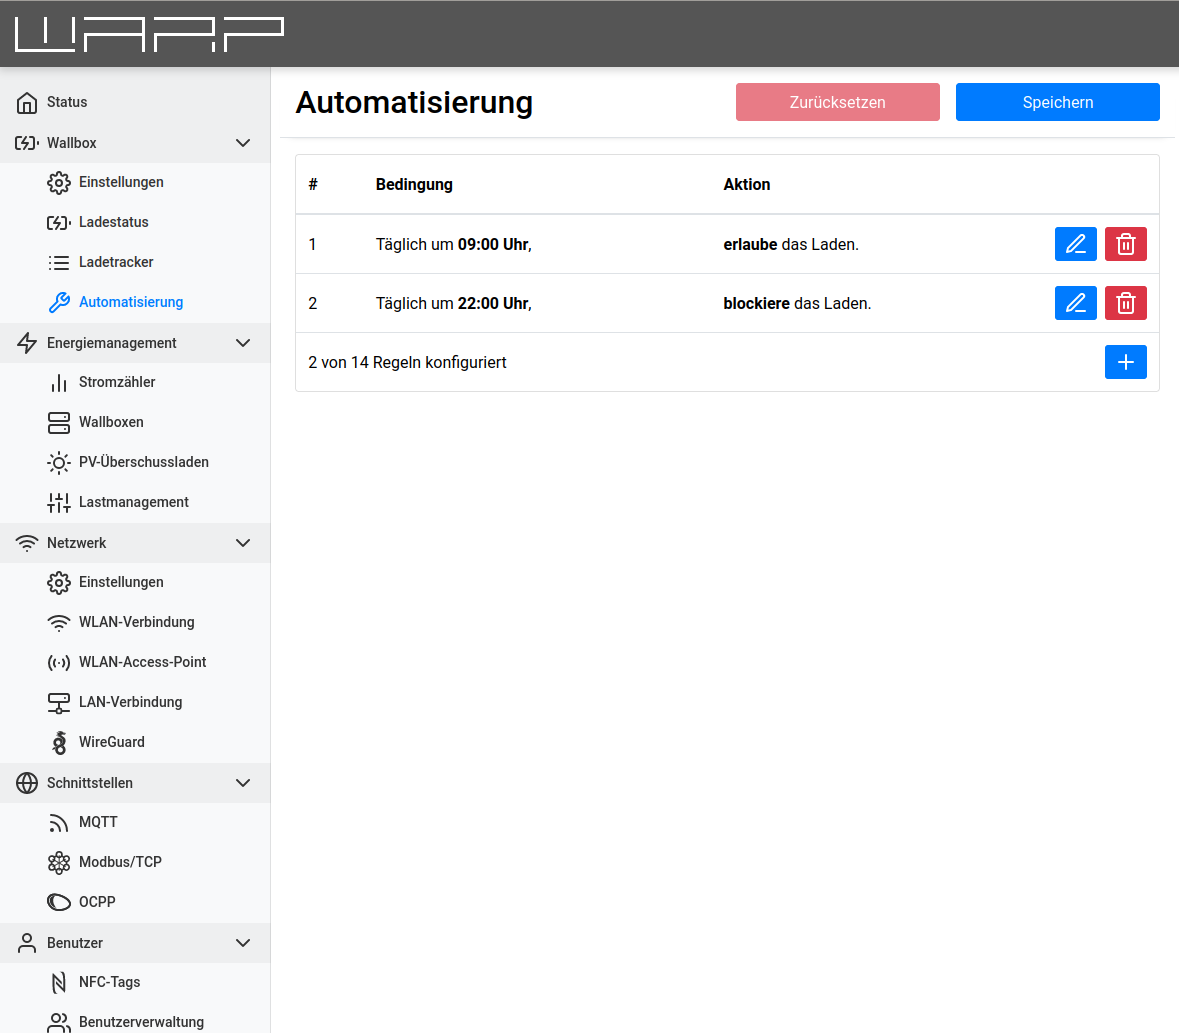Collapse the Wallbox section chevron
1179x1033 pixels.
(x=243, y=143)
